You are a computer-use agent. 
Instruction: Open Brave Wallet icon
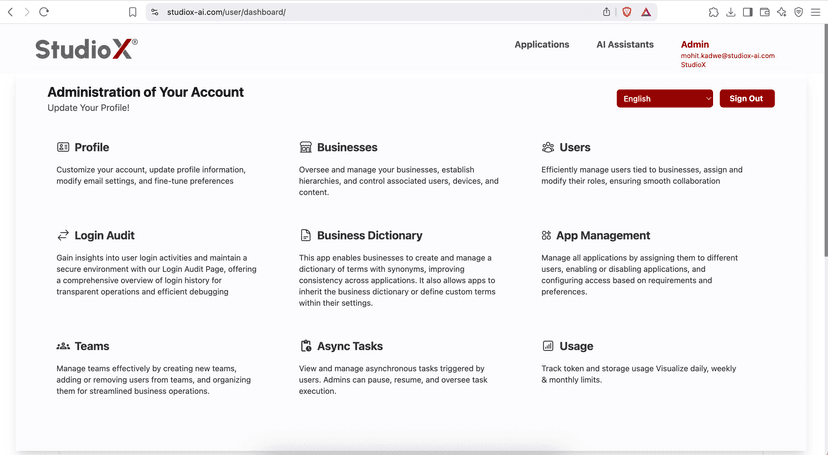coord(765,12)
